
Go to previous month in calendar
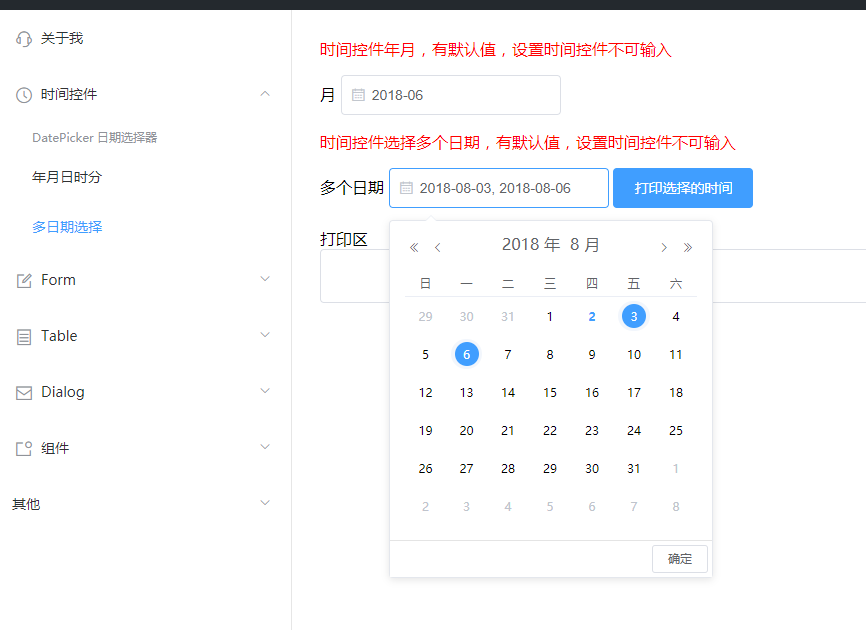437,247
